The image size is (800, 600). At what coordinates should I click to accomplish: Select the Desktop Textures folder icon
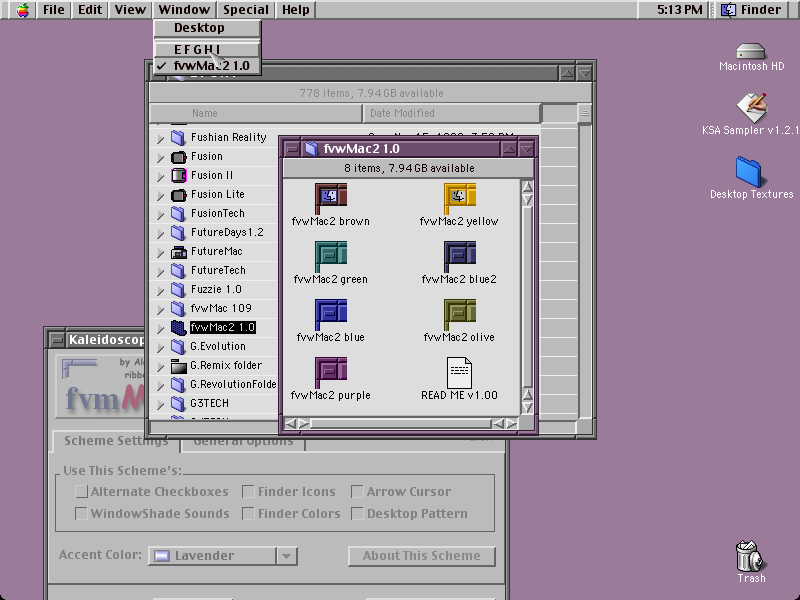click(748, 171)
